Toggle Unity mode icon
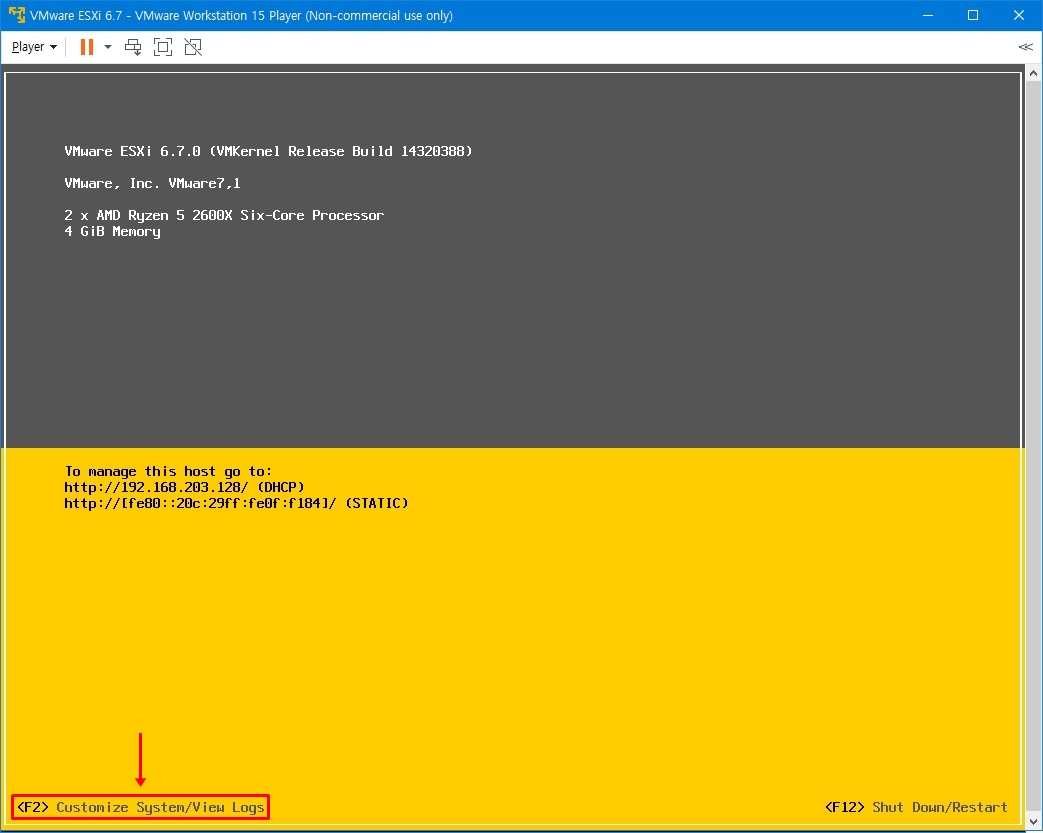The height and width of the screenshot is (833, 1043). [x=193, y=47]
